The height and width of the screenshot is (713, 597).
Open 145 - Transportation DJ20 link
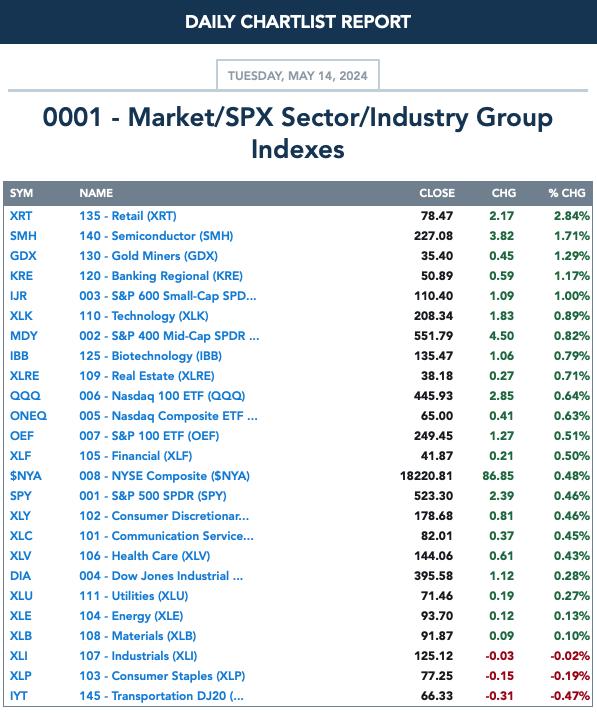[161, 696]
